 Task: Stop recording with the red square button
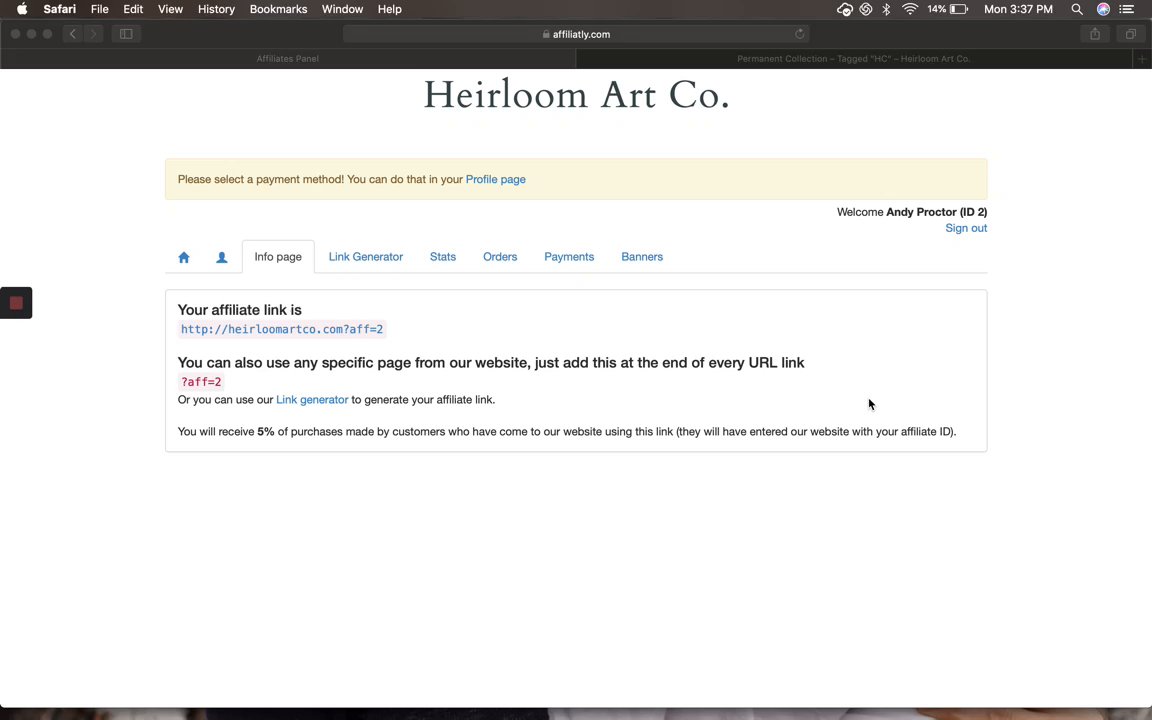click(x=16, y=303)
